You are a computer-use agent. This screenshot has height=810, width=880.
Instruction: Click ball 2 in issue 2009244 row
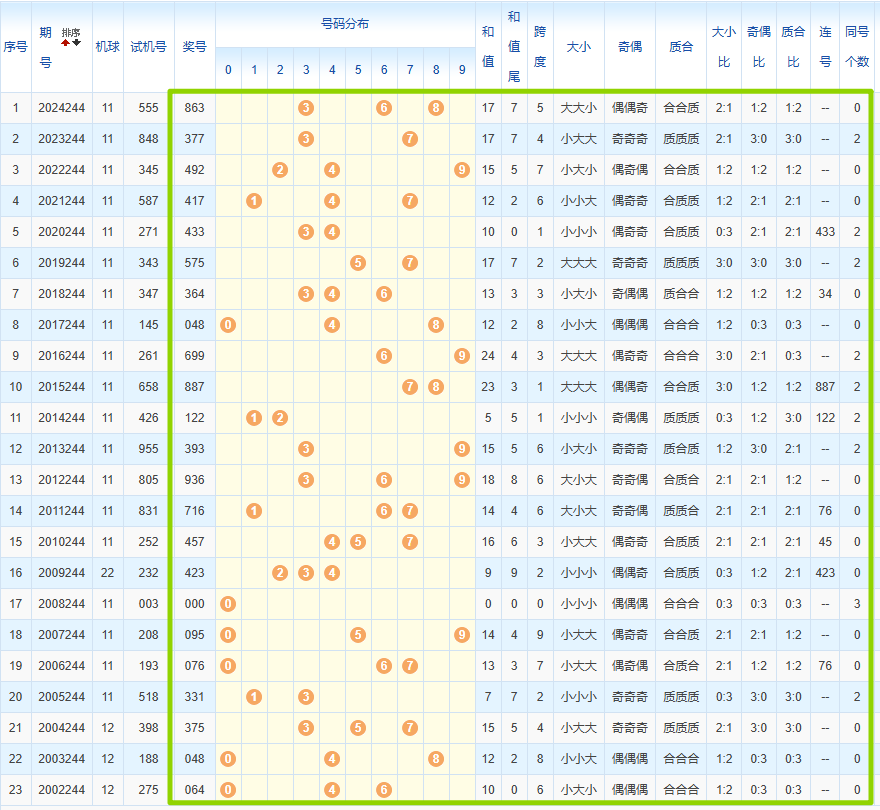point(280,572)
